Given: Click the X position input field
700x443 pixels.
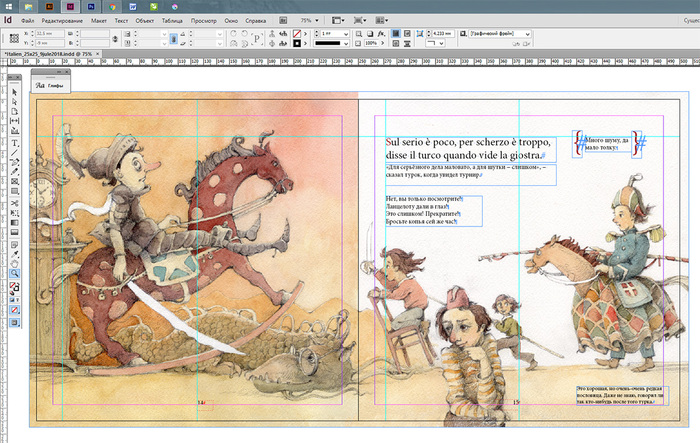Looking at the screenshot, I should [x=51, y=33].
